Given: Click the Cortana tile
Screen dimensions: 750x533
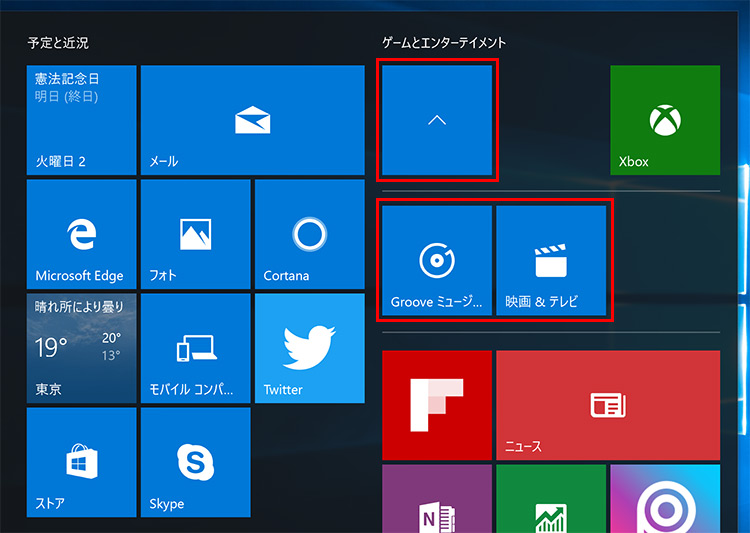Looking at the screenshot, I should [309, 234].
